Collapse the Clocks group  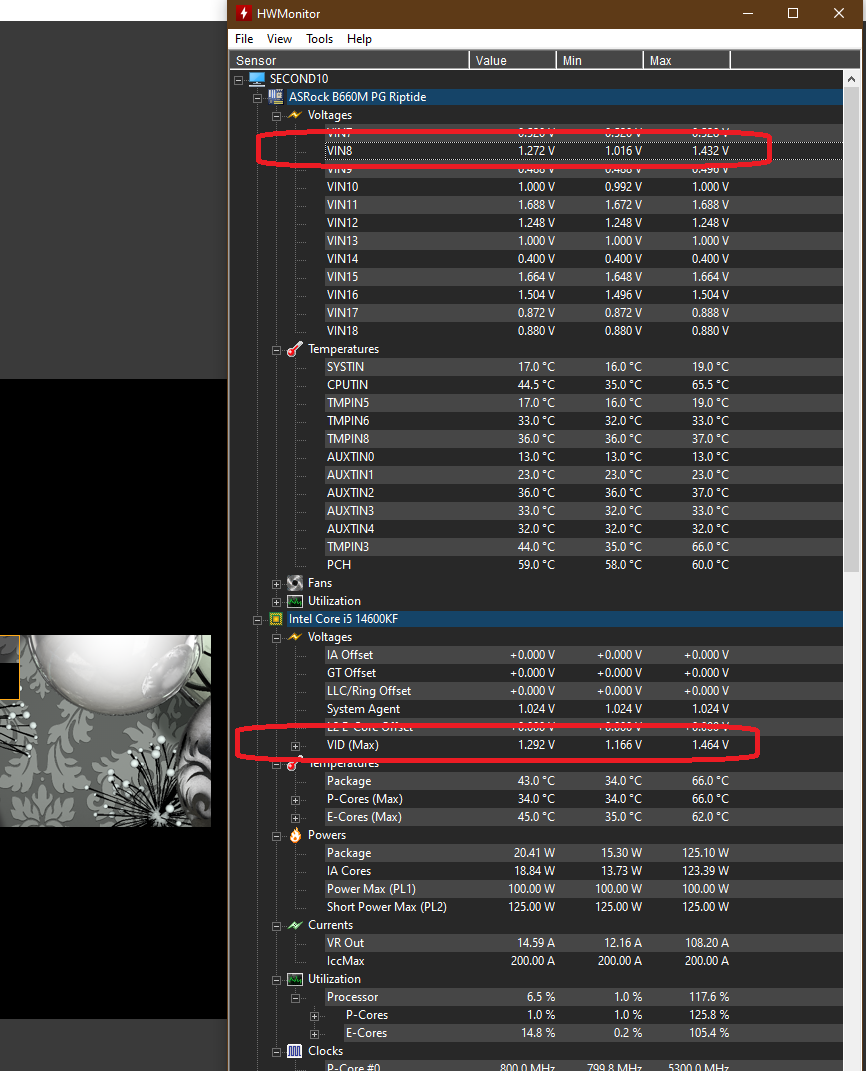pyautogui.click(x=277, y=1052)
